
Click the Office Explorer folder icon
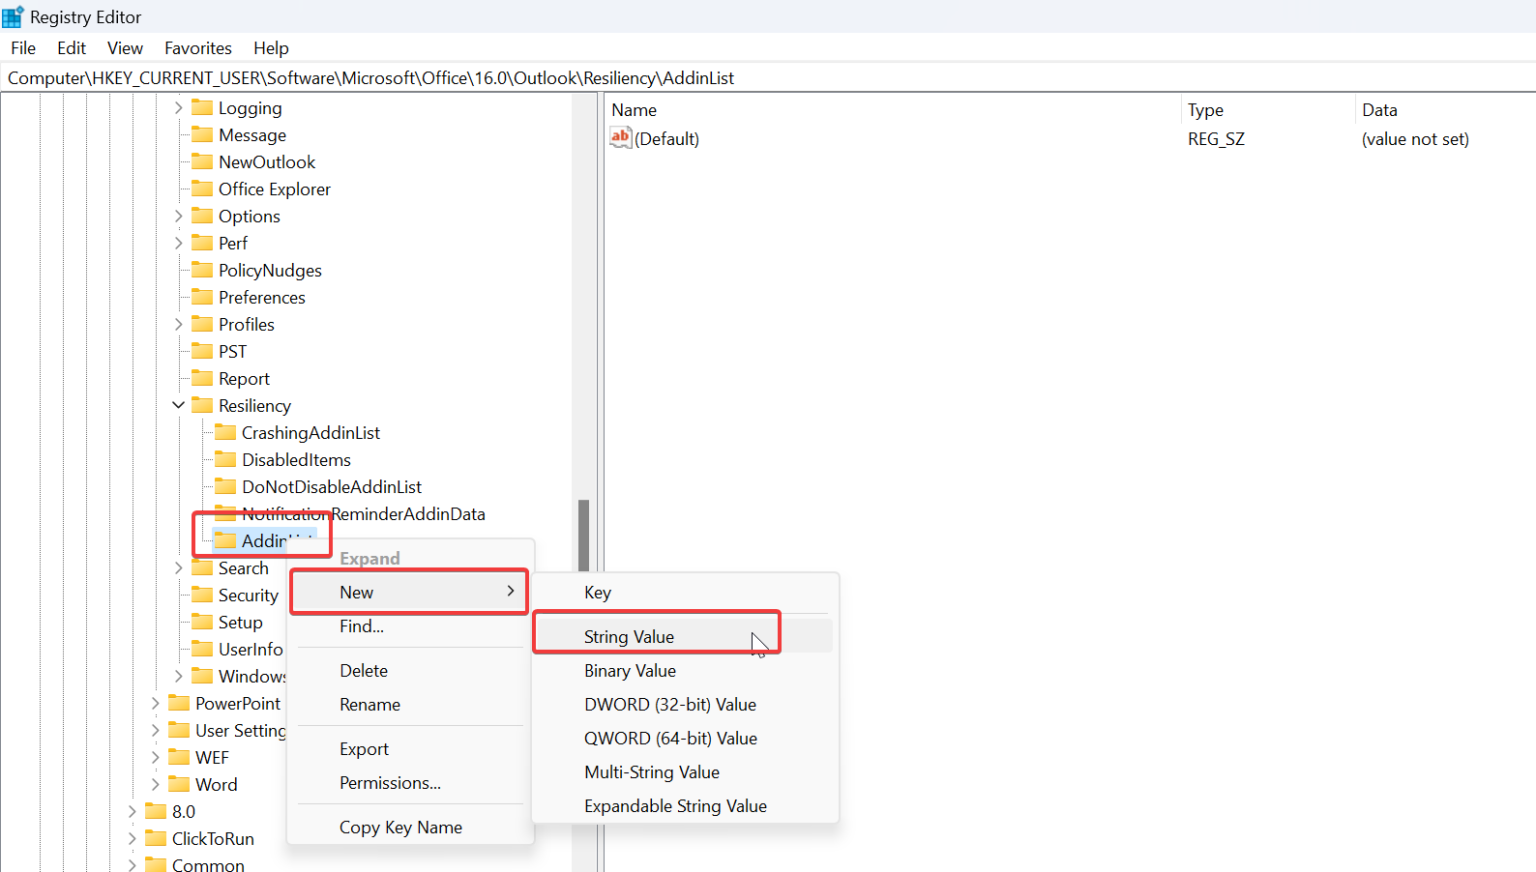(202, 188)
